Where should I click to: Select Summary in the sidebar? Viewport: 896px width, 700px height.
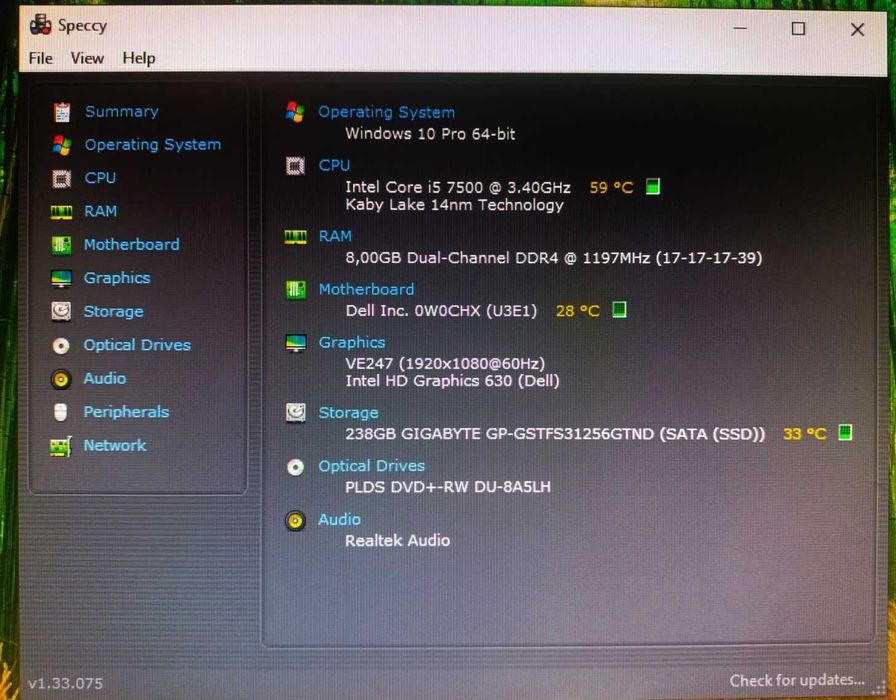pos(122,111)
